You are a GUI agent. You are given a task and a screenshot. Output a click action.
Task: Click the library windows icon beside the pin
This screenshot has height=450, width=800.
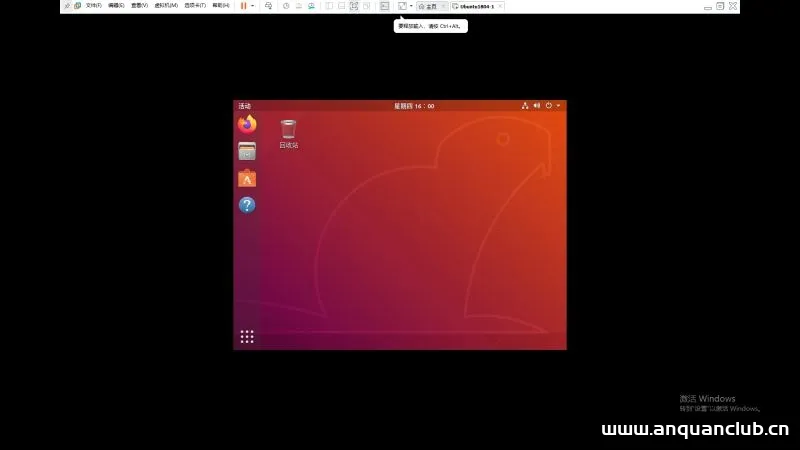(x=77, y=6)
